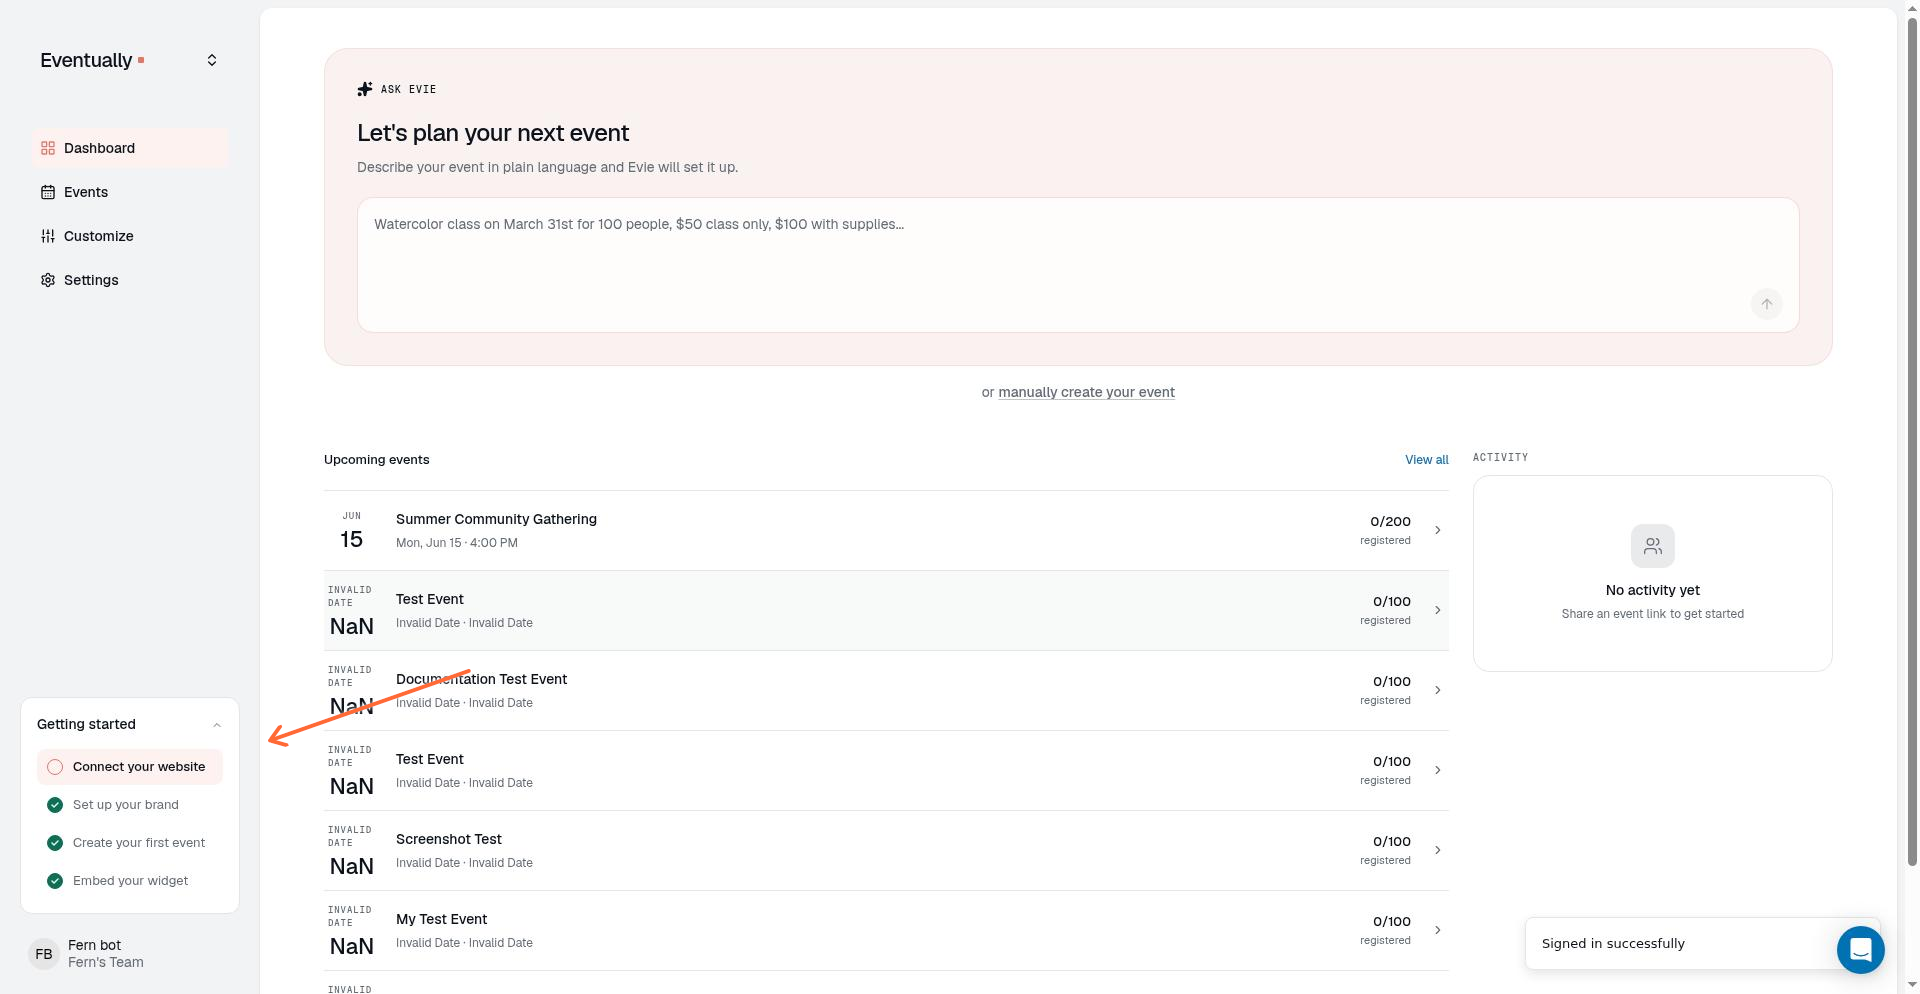The height and width of the screenshot is (994, 1920).
Task: Click the No activity yet message
Action: 1652,590
